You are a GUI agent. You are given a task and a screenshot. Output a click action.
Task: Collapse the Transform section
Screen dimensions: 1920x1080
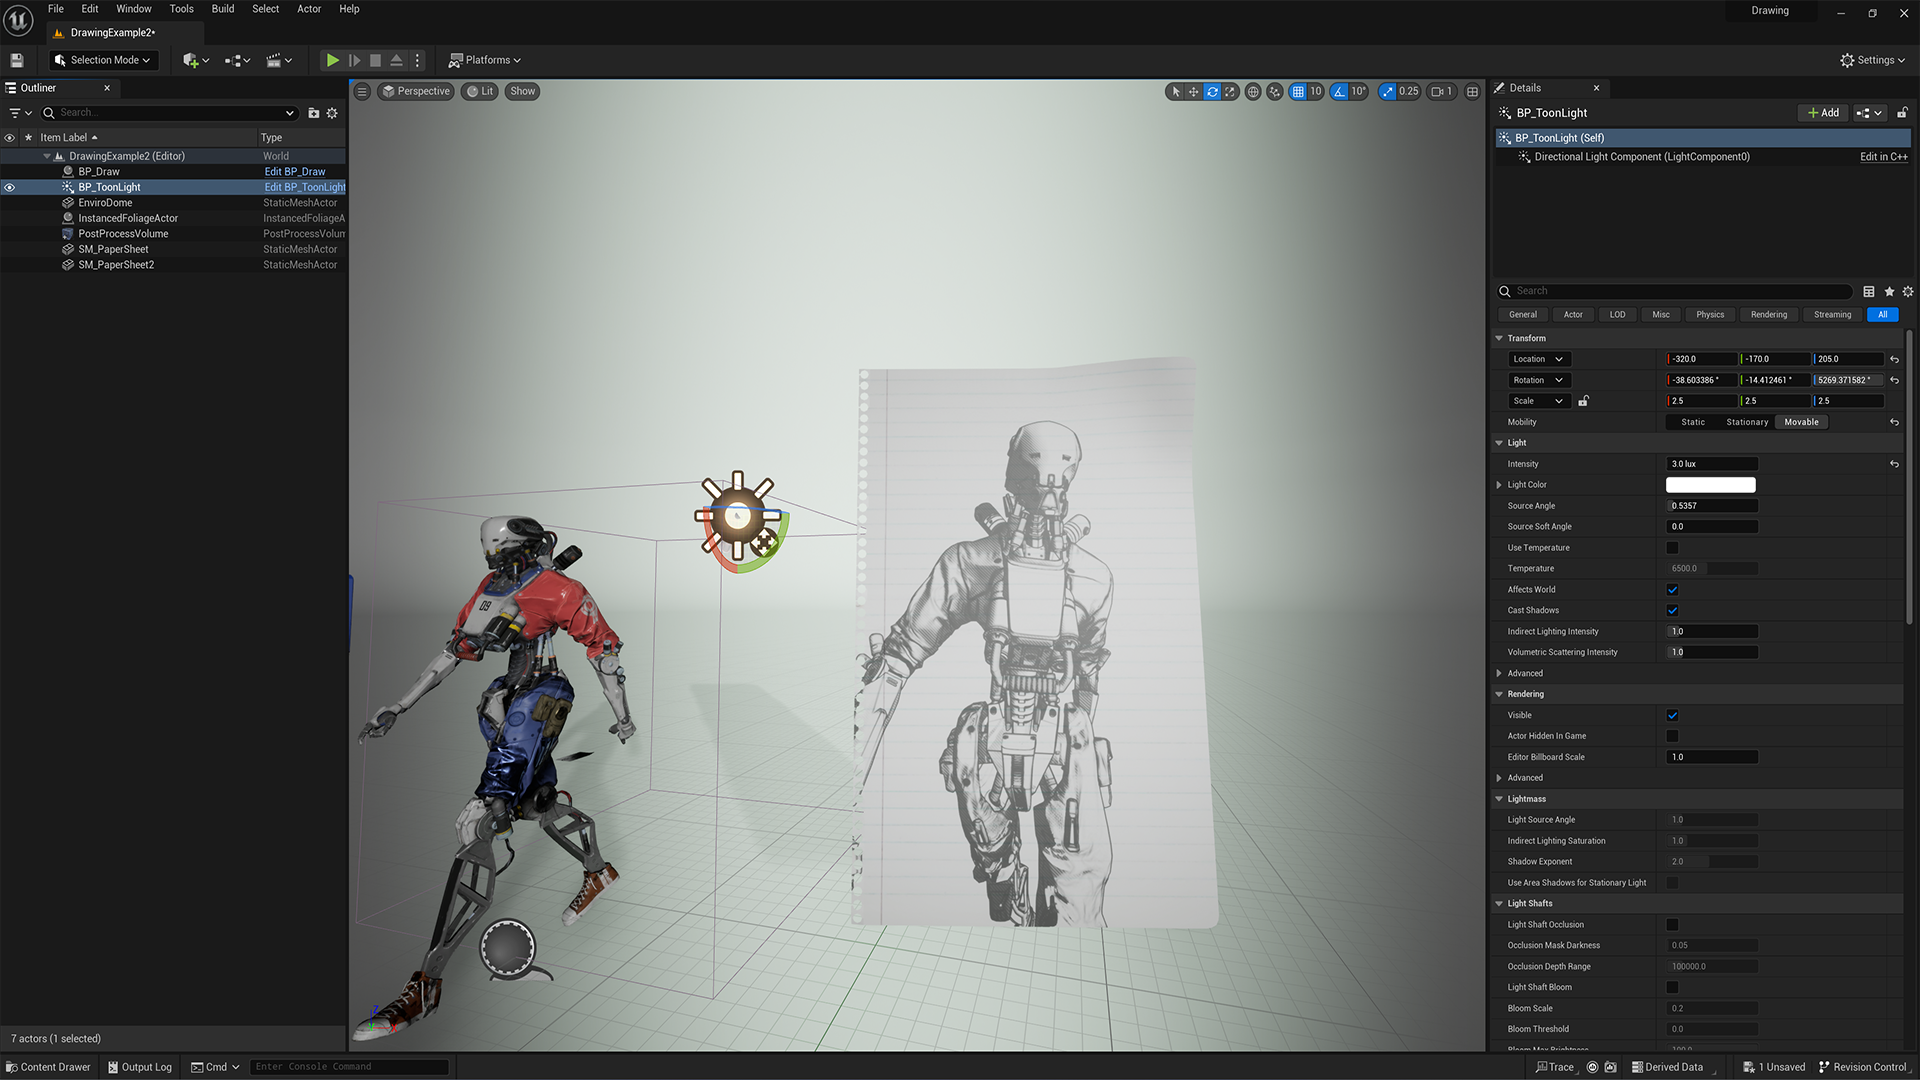pyautogui.click(x=1499, y=338)
